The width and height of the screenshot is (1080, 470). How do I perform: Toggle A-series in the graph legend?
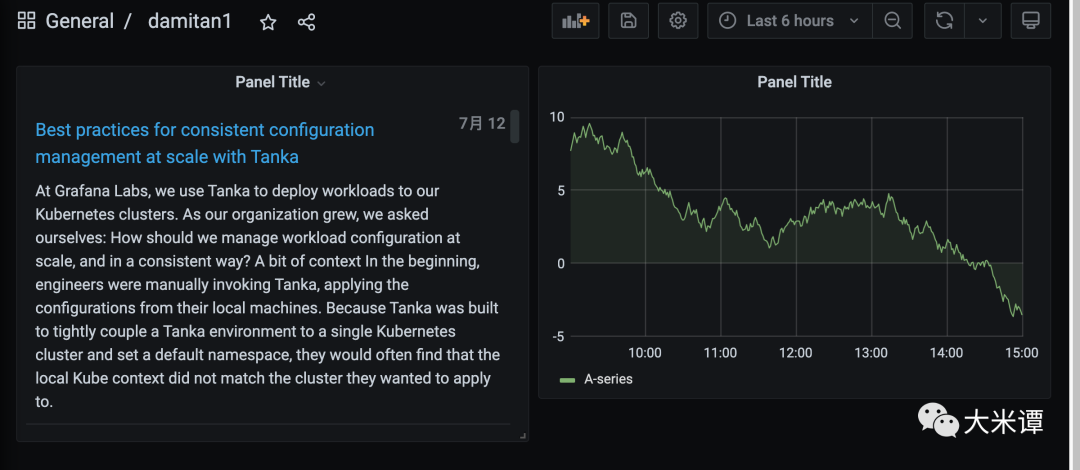click(608, 379)
